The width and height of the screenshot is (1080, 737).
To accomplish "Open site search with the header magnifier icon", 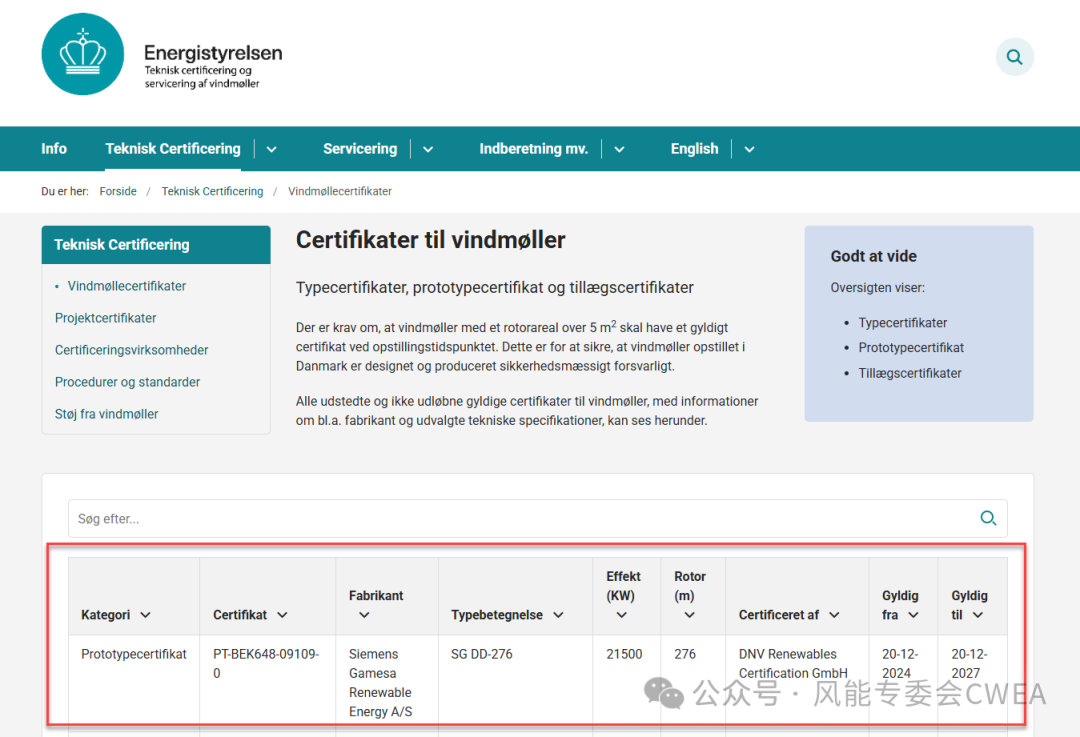I will [1015, 57].
